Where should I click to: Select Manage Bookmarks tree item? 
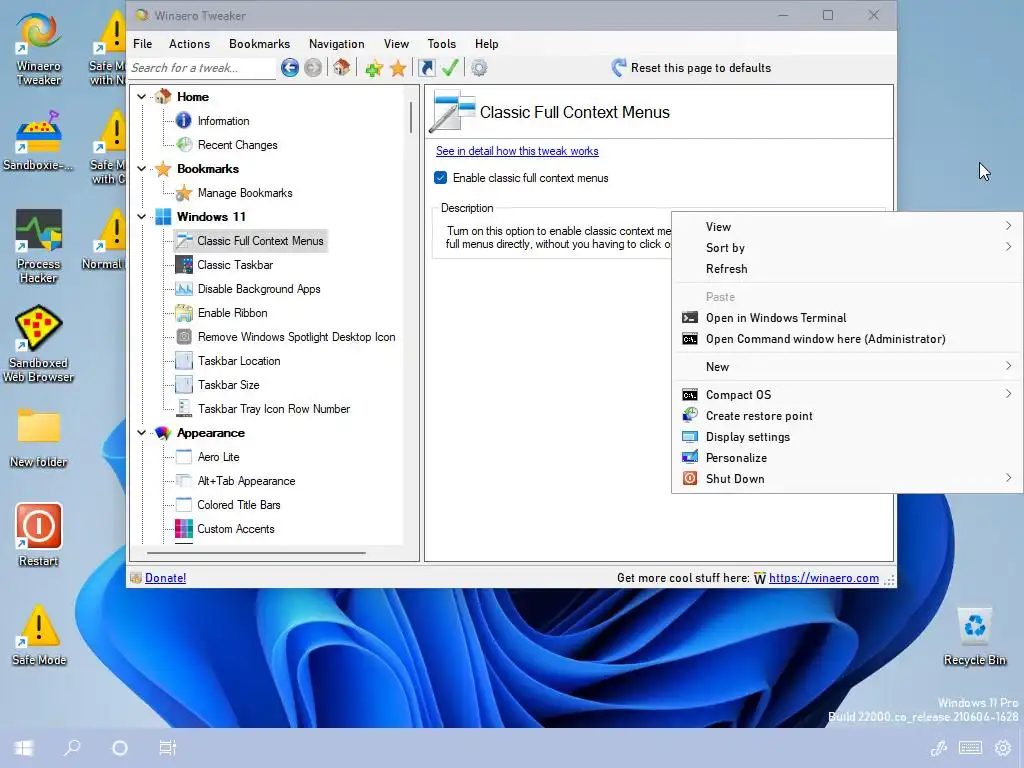click(245, 193)
